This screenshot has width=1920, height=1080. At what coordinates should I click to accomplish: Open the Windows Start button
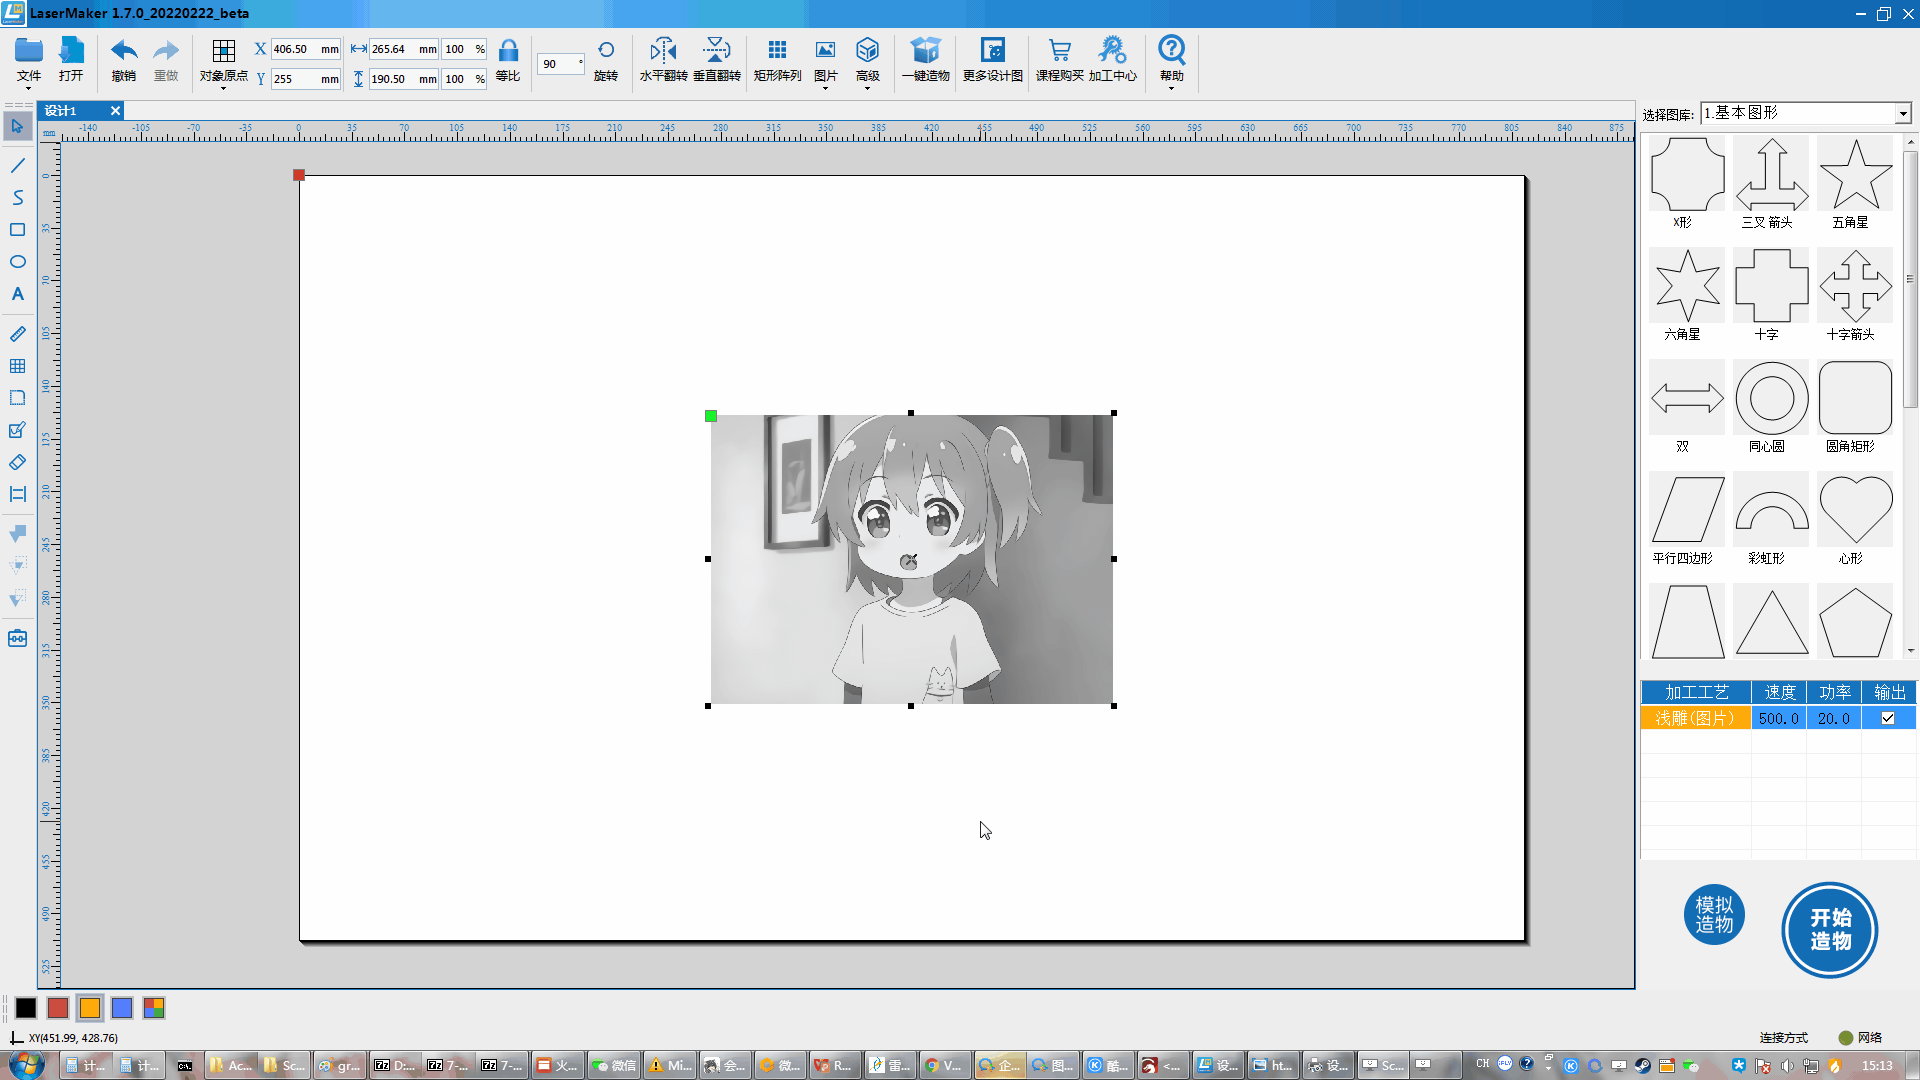tap(27, 1065)
